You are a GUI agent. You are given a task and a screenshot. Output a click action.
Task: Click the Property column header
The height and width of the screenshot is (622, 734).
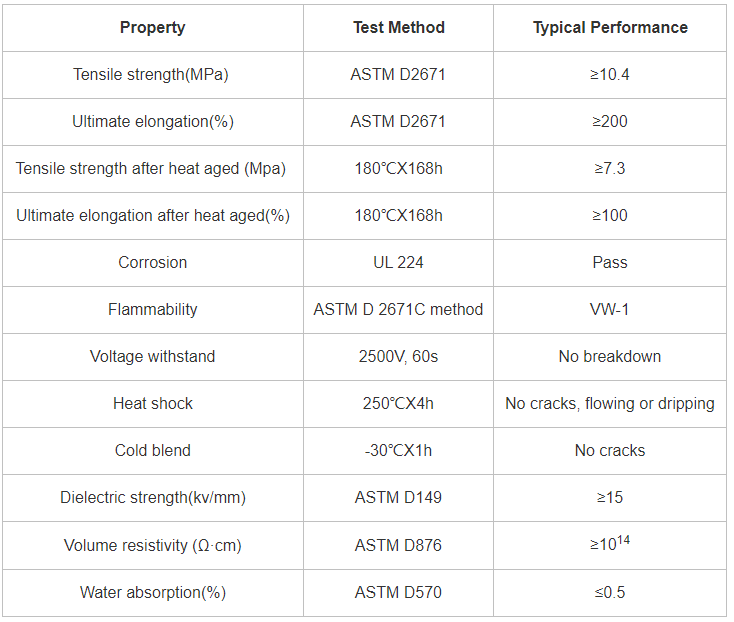(x=153, y=28)
